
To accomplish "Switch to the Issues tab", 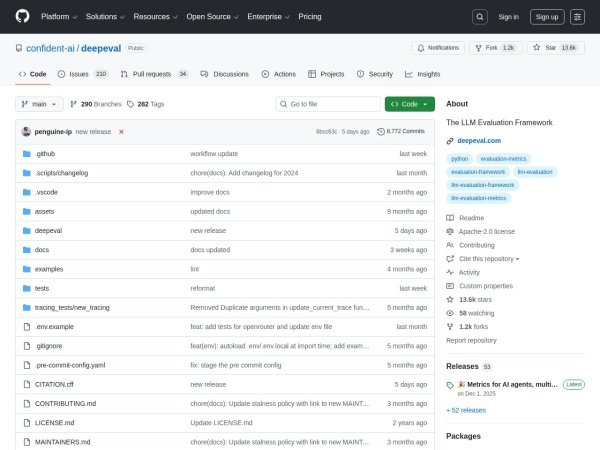I will [x=83, y=74].
